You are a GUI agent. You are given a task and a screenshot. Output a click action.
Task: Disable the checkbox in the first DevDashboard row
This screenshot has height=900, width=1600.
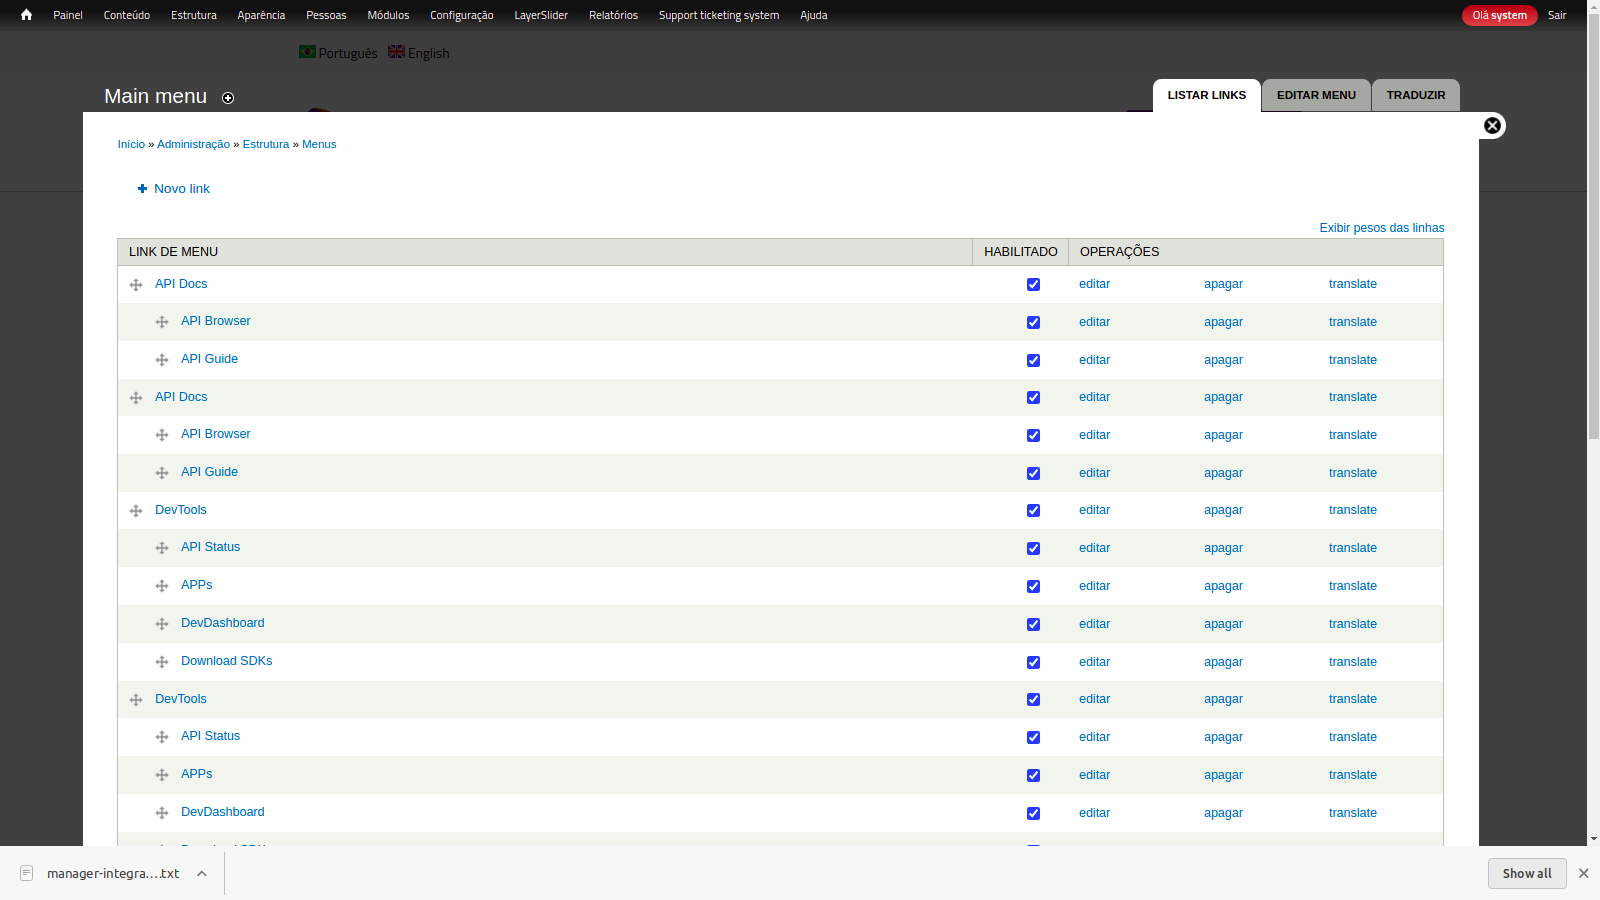[1033, 624]
